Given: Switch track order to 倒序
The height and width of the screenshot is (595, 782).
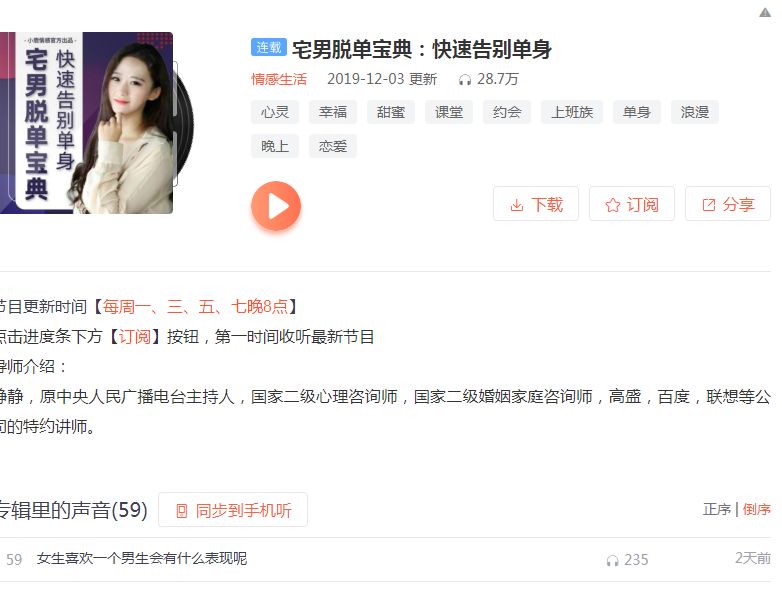Looking at the screenshot, I should (757, 509).
